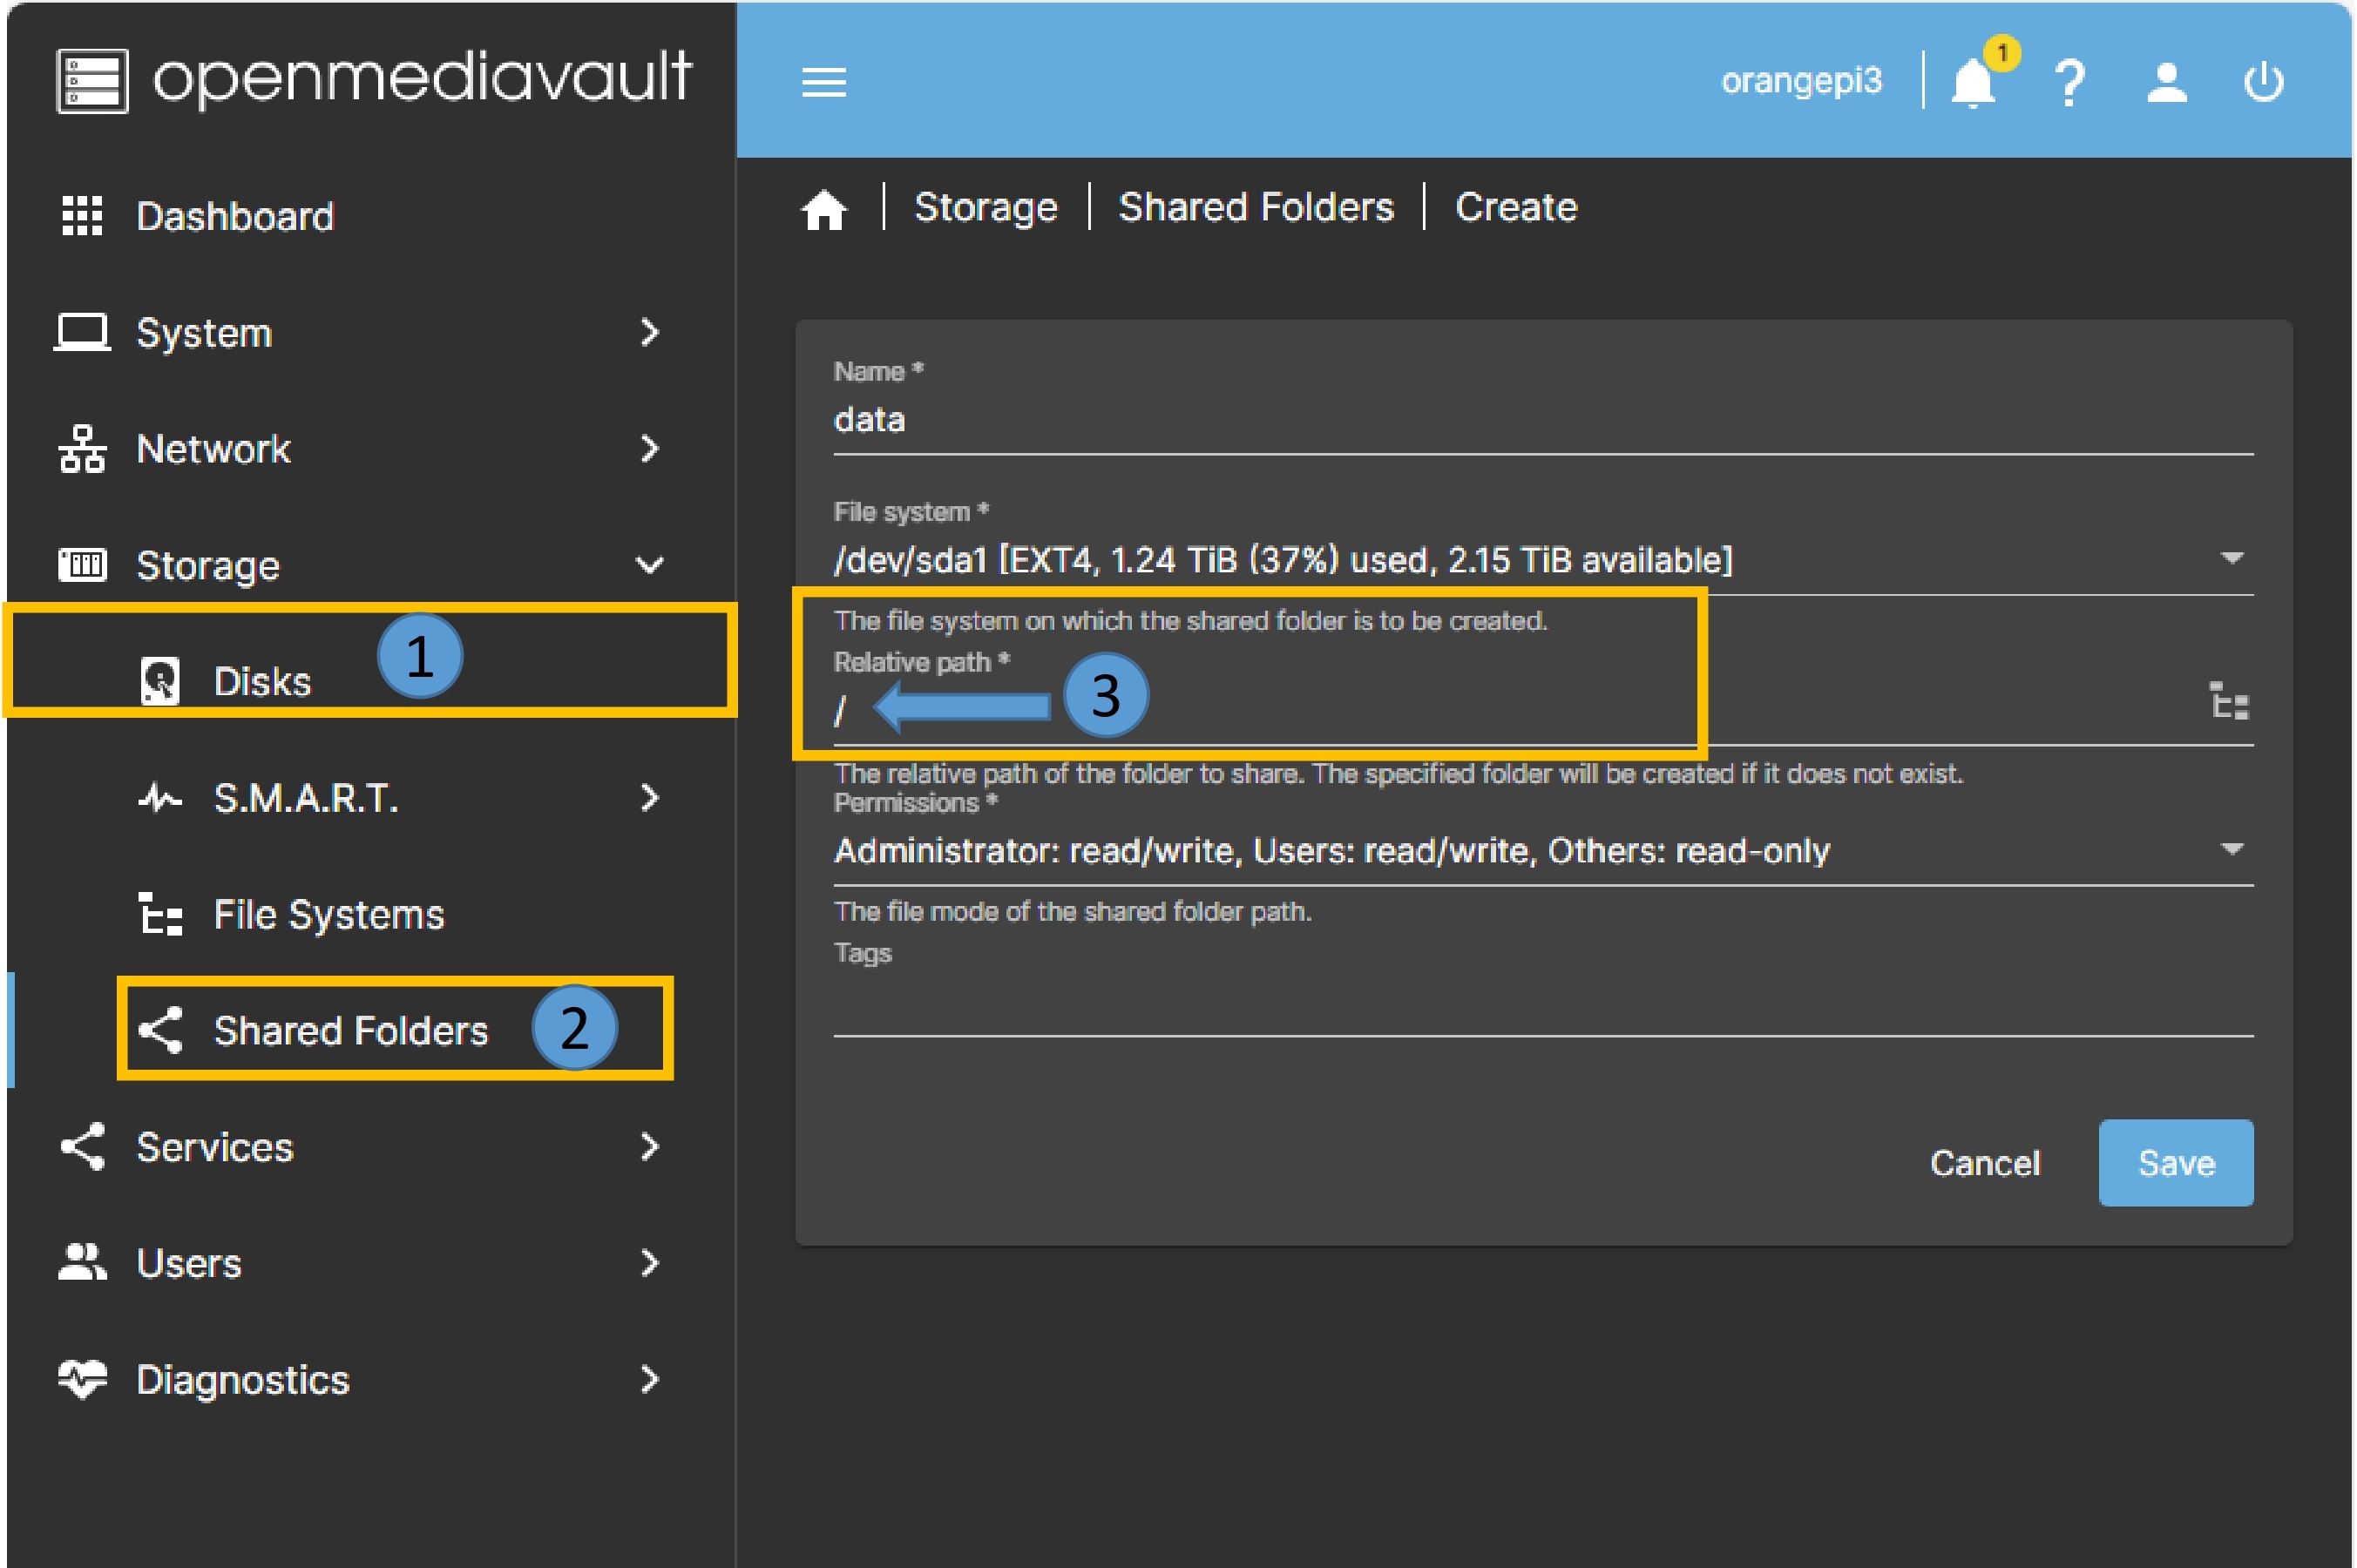This screenshot has width=2357, height=1568.
Task: Open the relative path folder tree browser
Action: pyautogui.click(x=2229, y=701)
